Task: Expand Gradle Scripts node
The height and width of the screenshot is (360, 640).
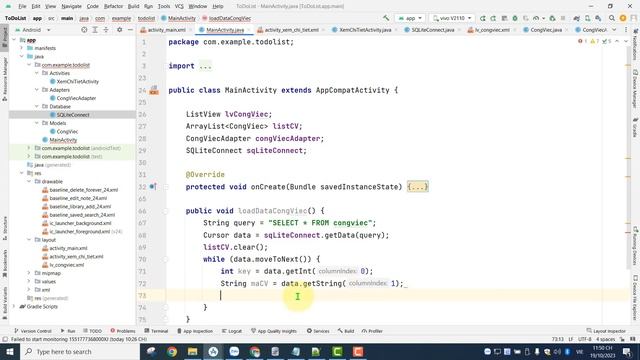Action: click(x=14, y=307)
